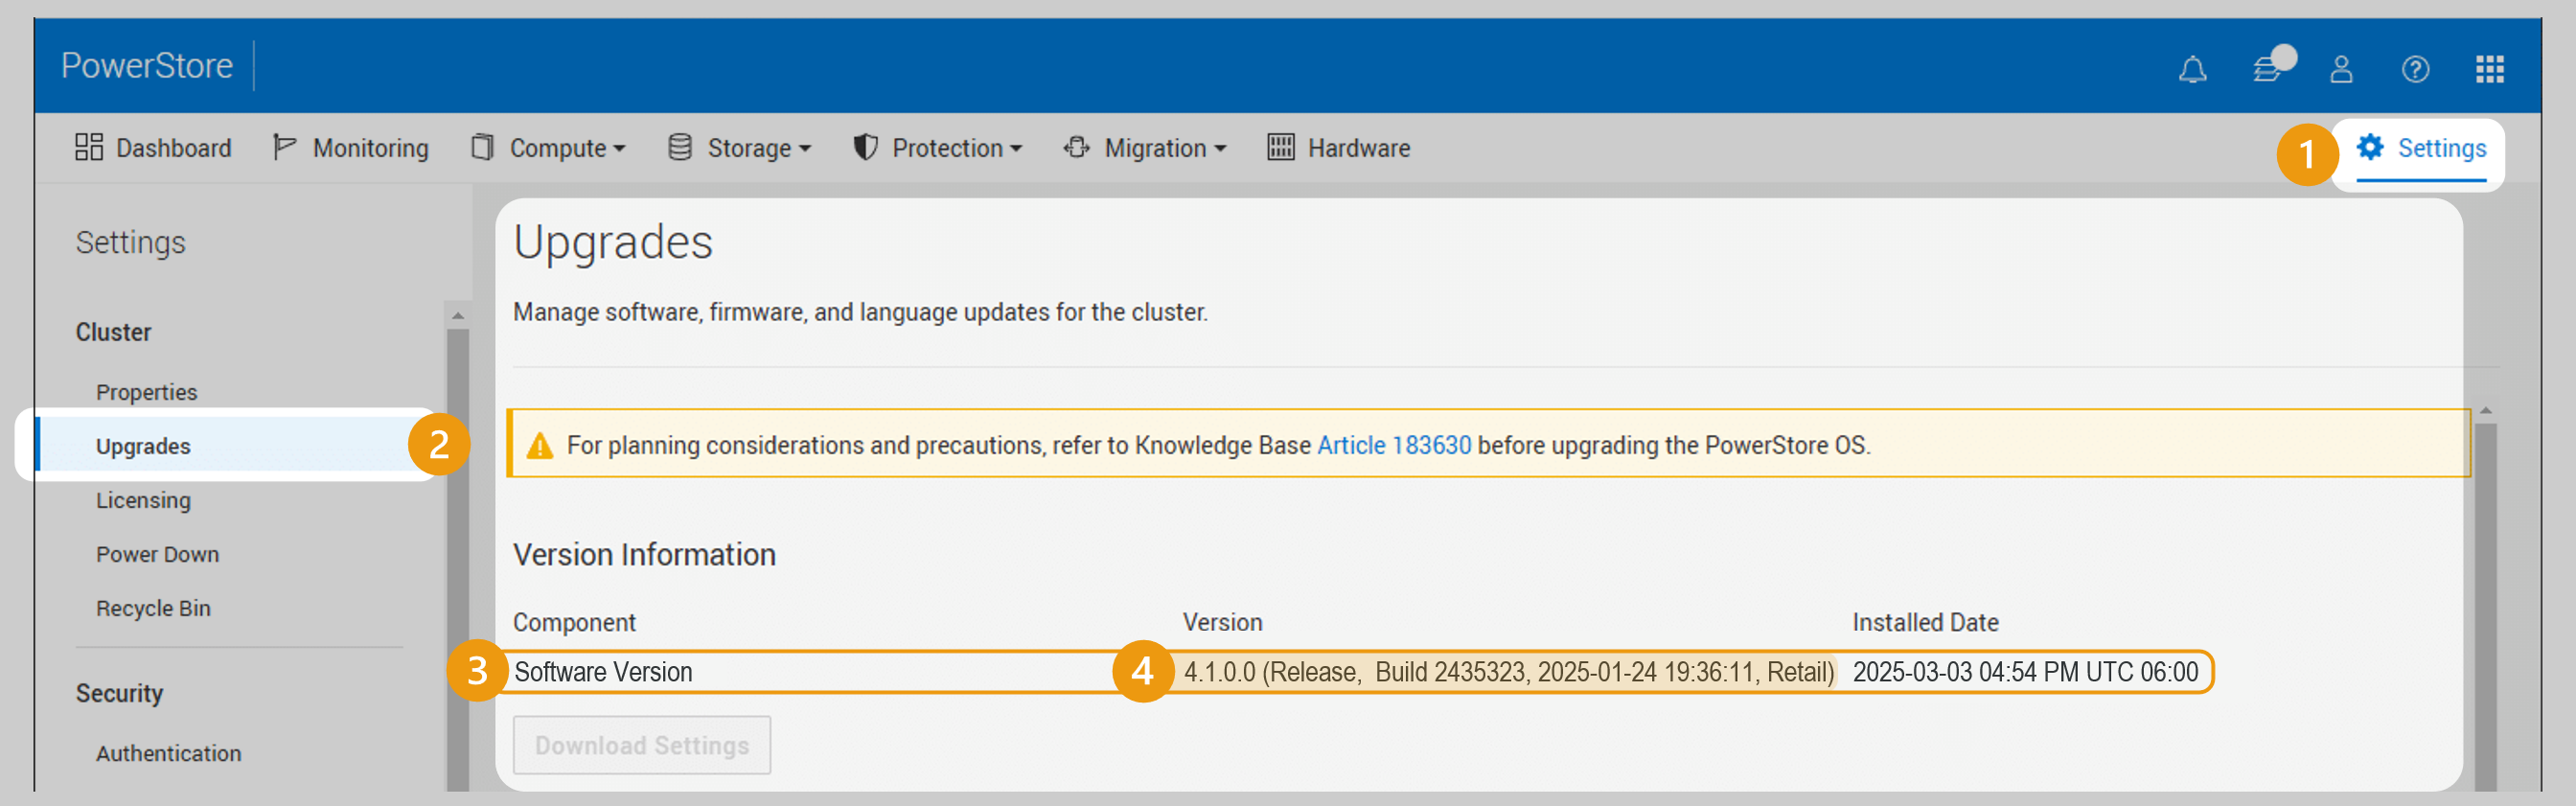Click the Hardware rack icon

tap(1280, 147)
